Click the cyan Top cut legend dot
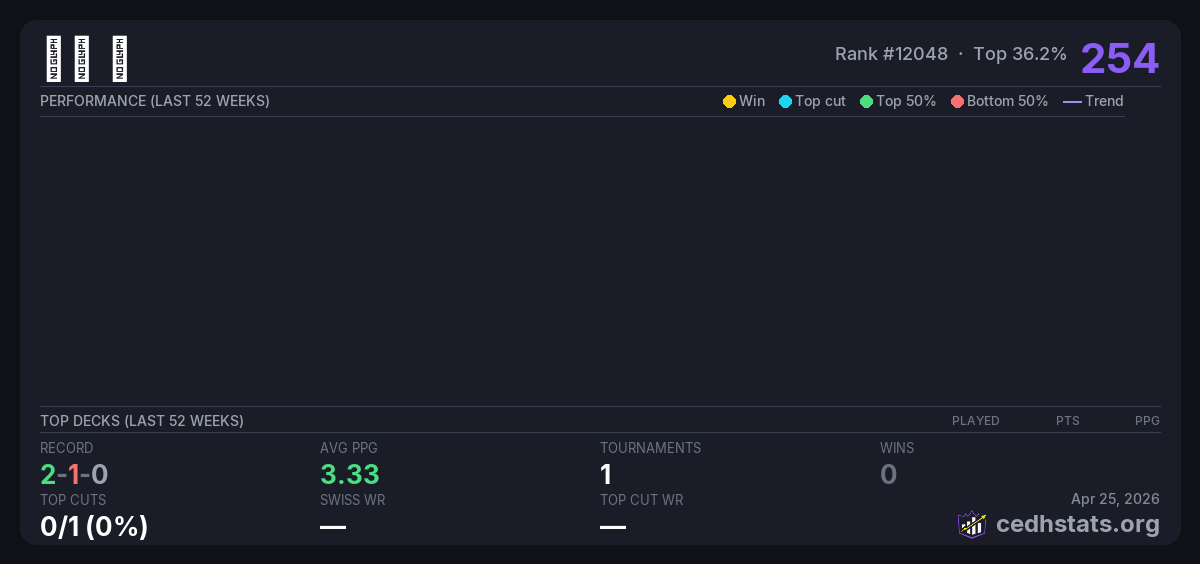Viewport: 1200px width, 564px height. (785, 102)
